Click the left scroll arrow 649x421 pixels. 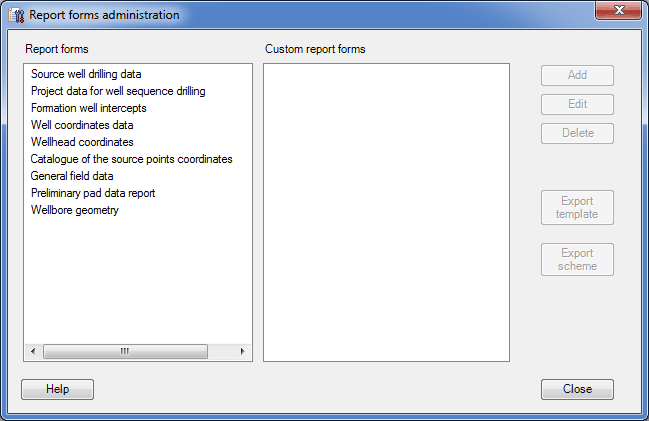point(33,351)
